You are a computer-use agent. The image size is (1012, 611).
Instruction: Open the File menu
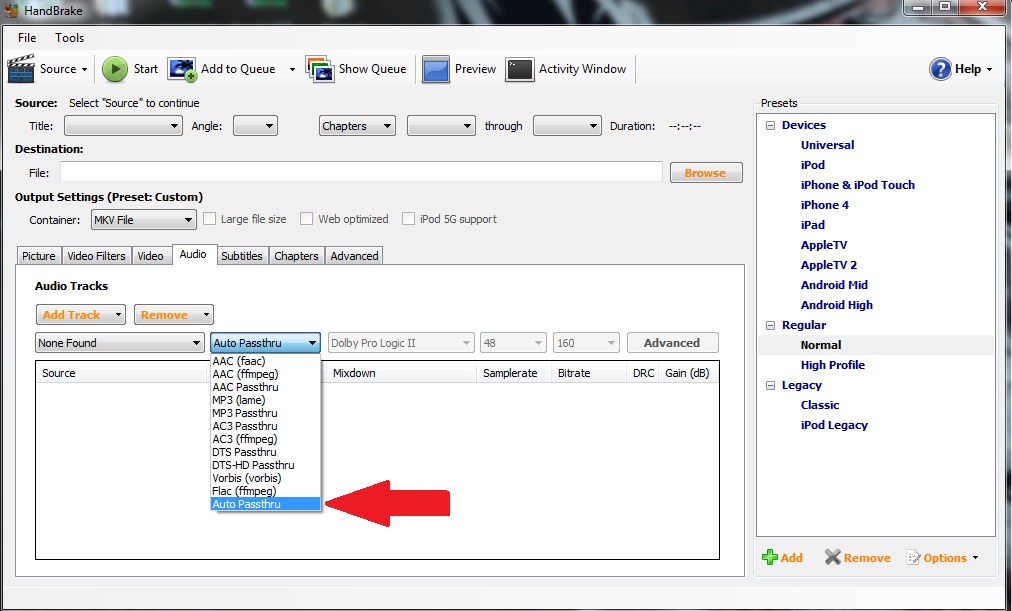point(27,37)
